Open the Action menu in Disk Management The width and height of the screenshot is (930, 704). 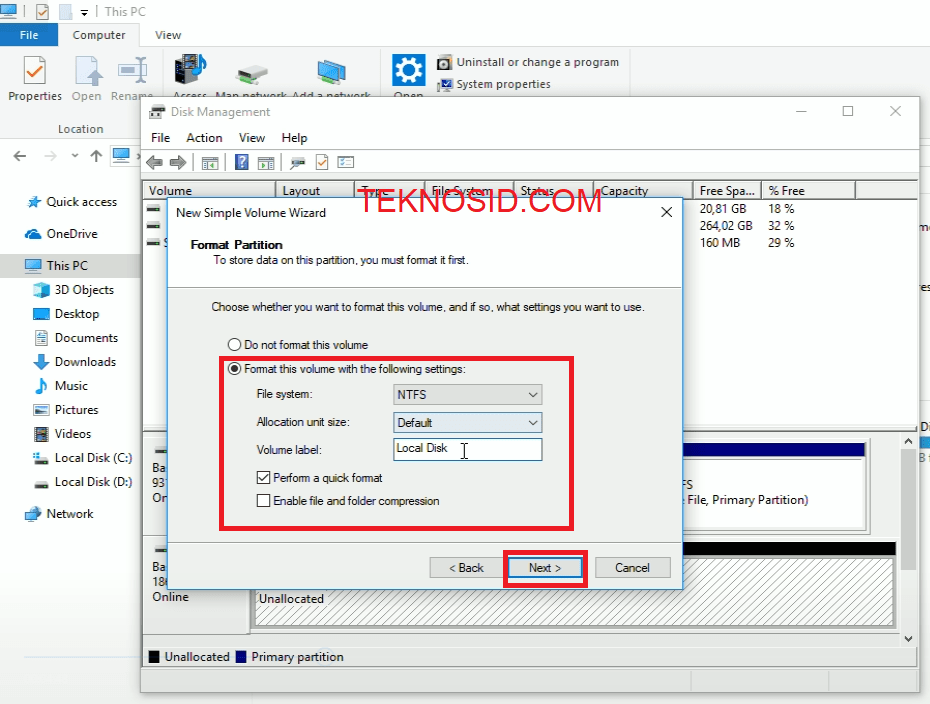tap(204, 138)
